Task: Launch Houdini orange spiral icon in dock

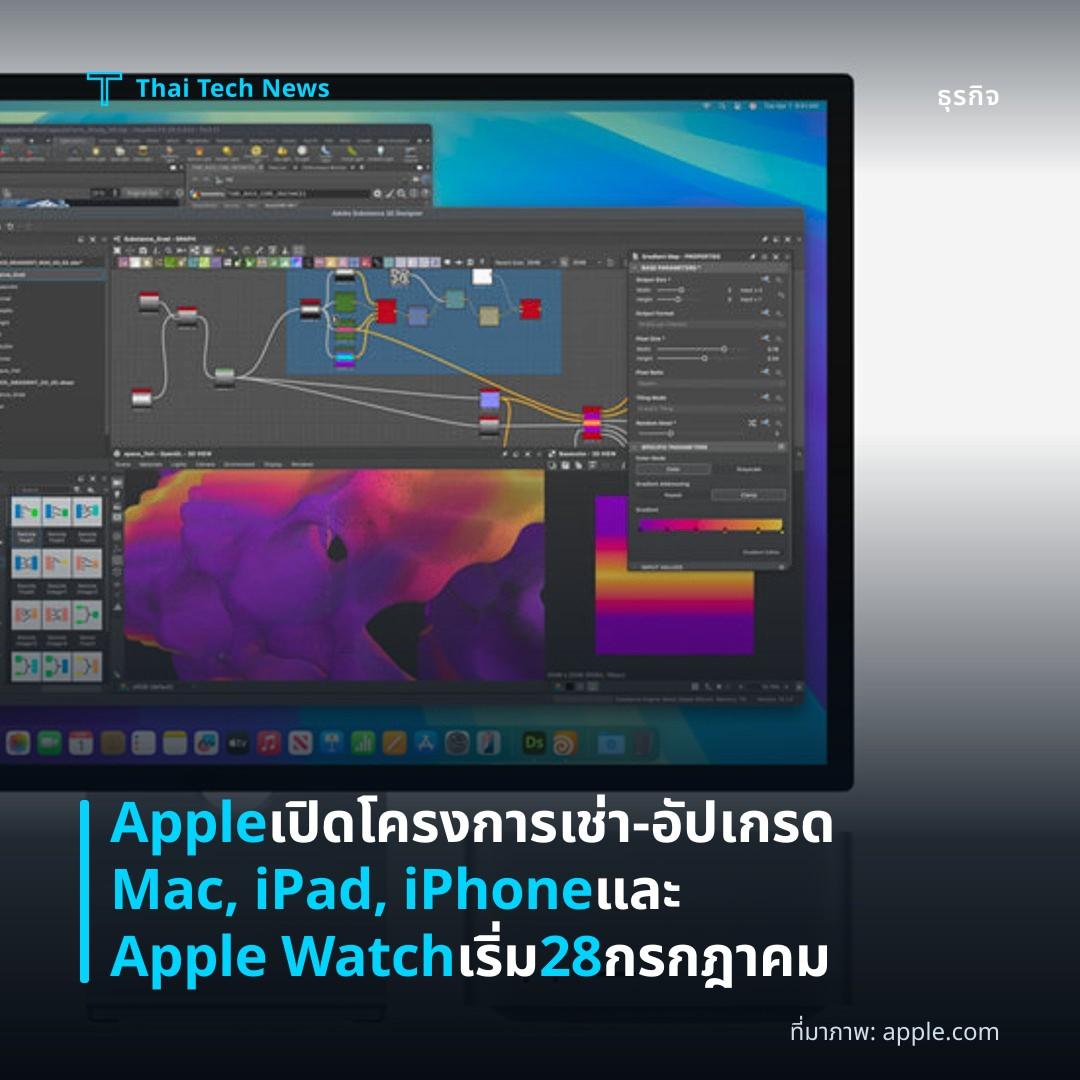Action: click(565, 744)
